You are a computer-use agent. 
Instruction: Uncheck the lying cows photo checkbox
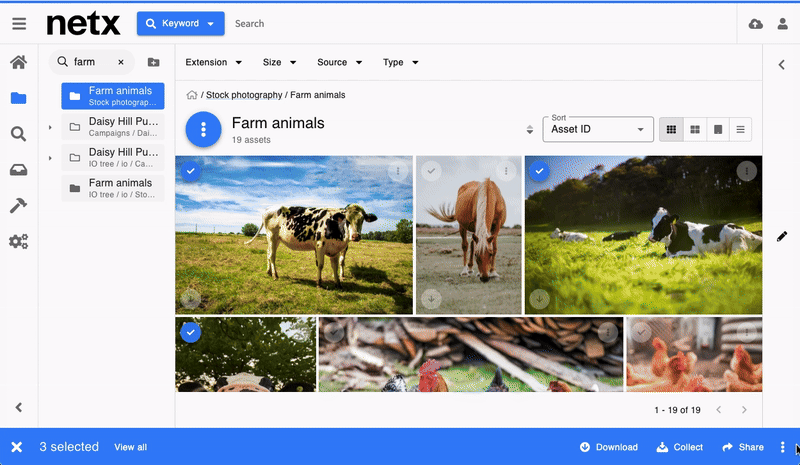pyautogui.click(x=540, y=172)
